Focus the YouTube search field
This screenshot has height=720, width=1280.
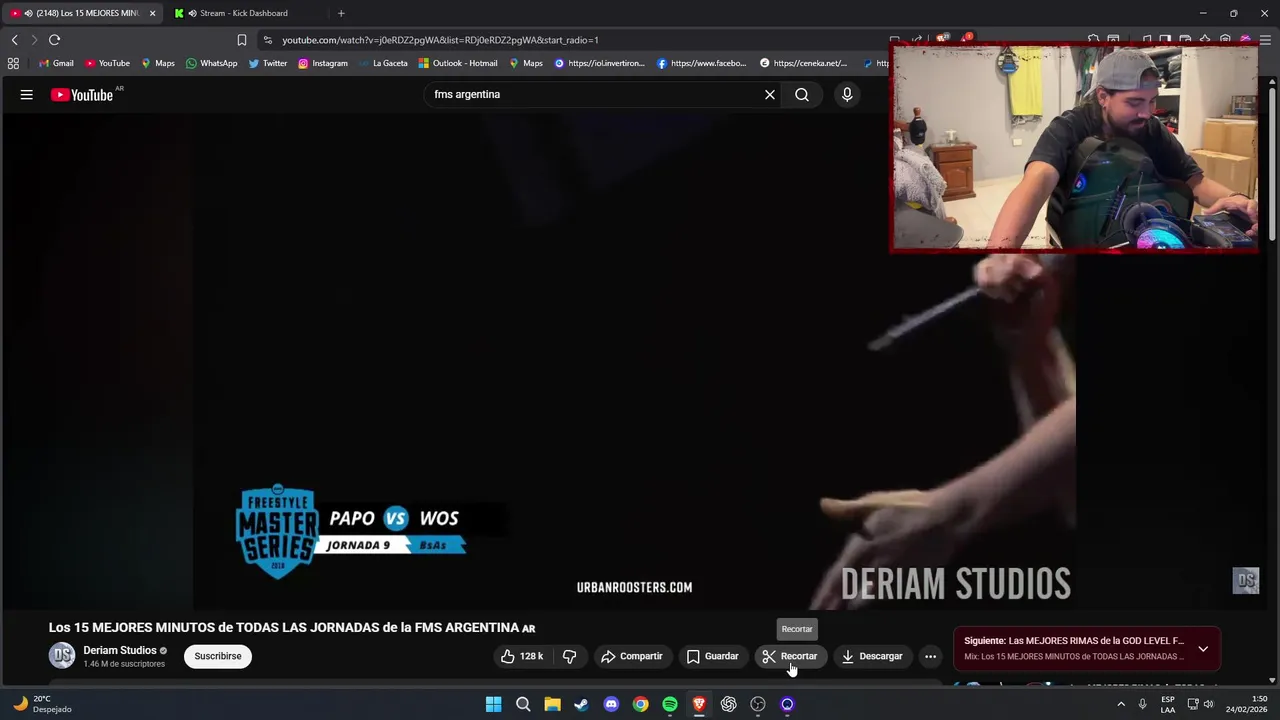[x=595, y=95]
